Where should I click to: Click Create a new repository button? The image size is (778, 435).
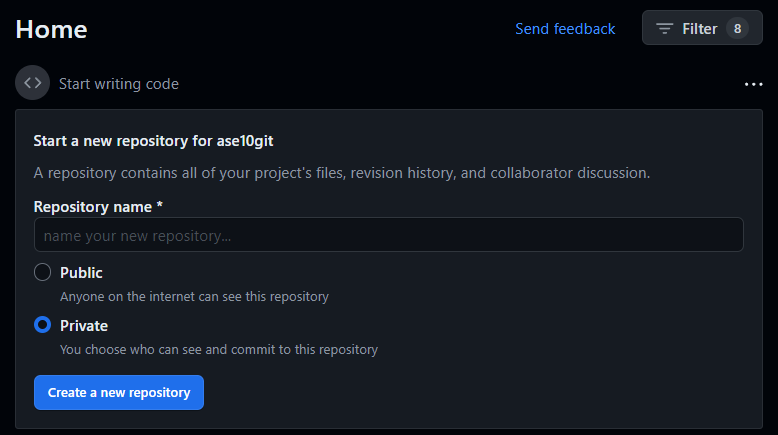(x=119, y=392)
